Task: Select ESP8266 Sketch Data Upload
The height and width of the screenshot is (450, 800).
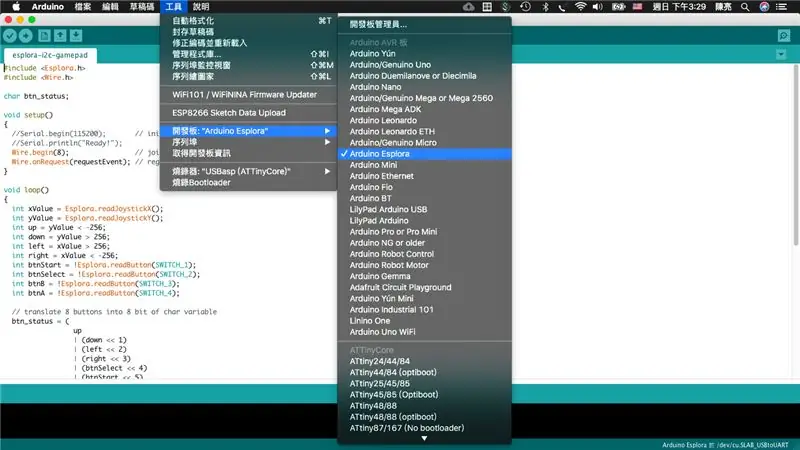Action: click(248, 113)
